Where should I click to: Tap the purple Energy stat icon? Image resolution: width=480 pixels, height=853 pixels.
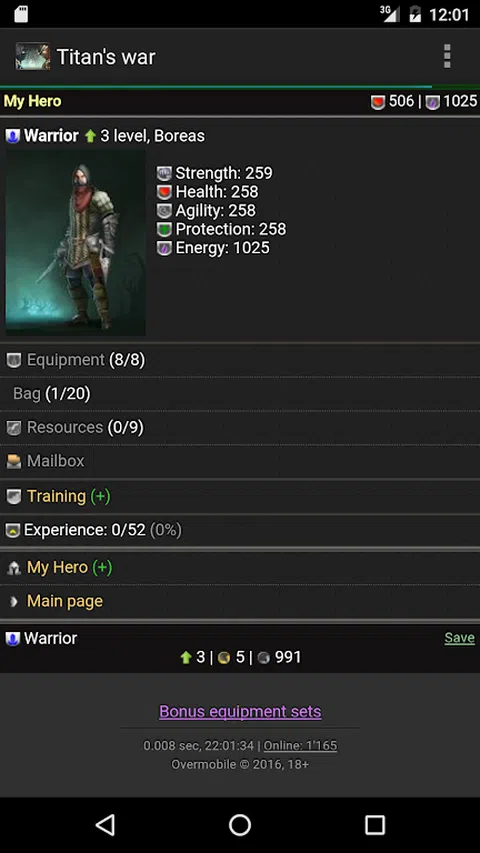click(164, 248)
